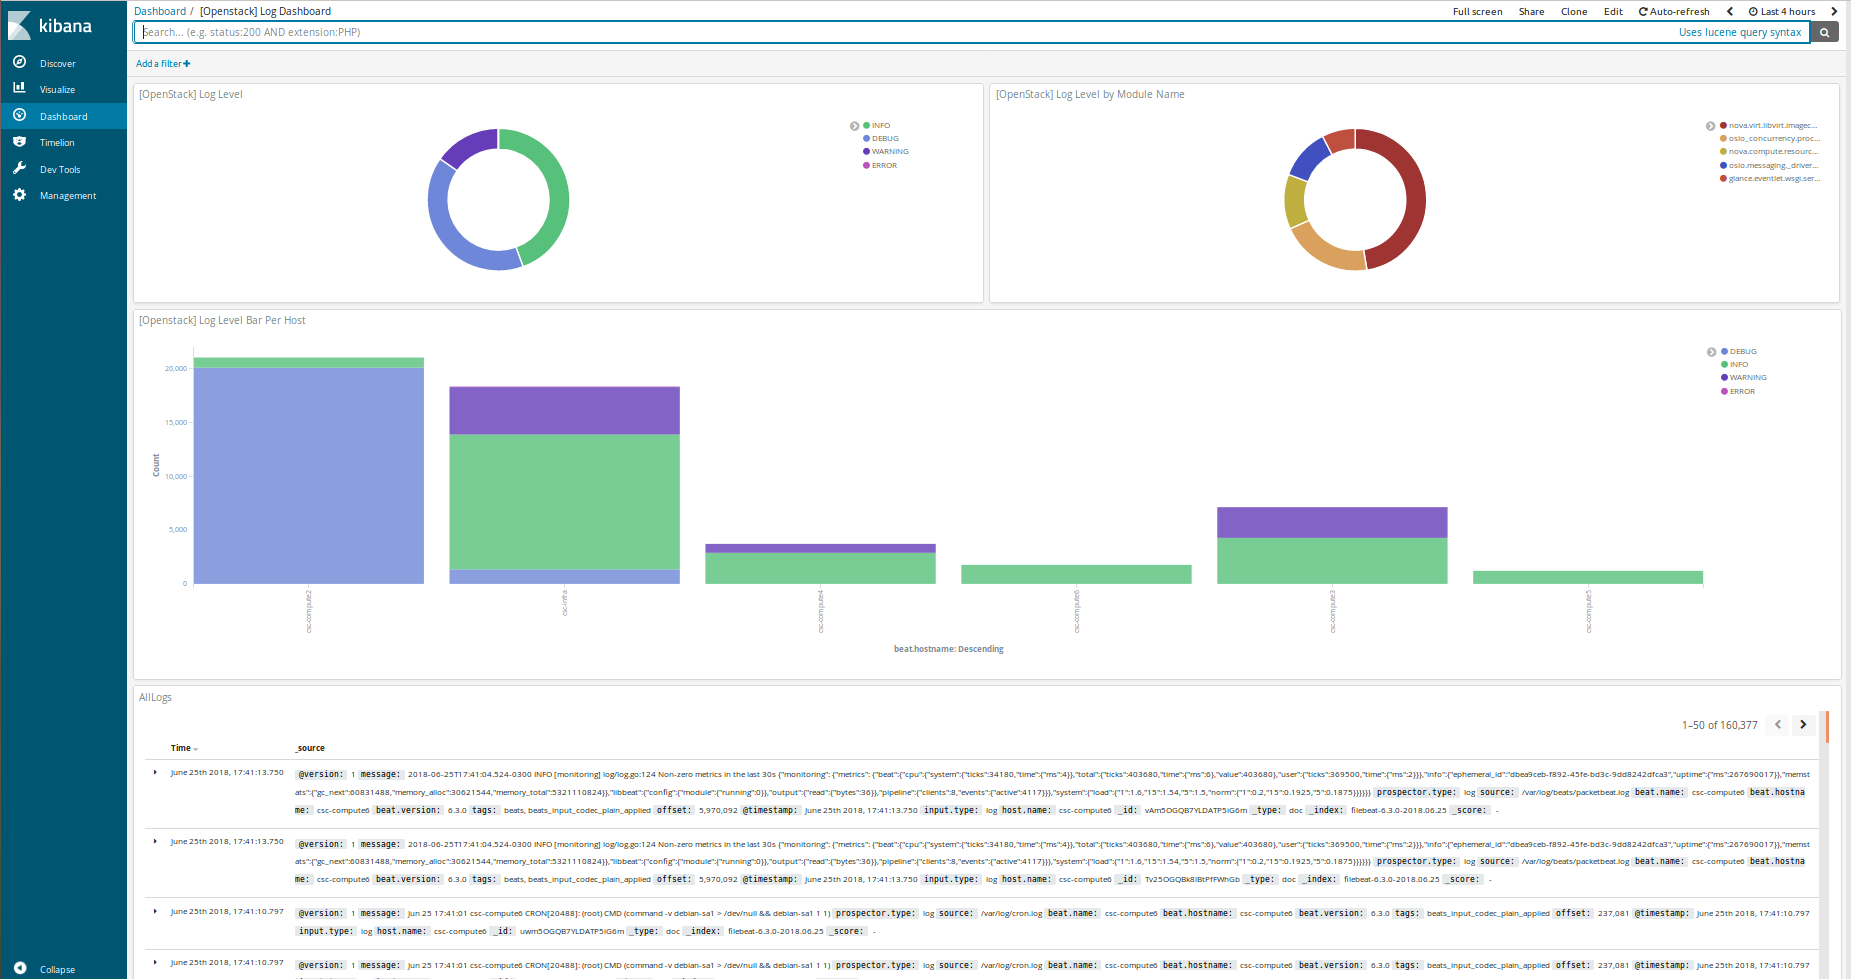This screenshot has width=1851, height=979.
Task: Expand the Log Level by Module Name legend
Action: (x=1711, y=125)
